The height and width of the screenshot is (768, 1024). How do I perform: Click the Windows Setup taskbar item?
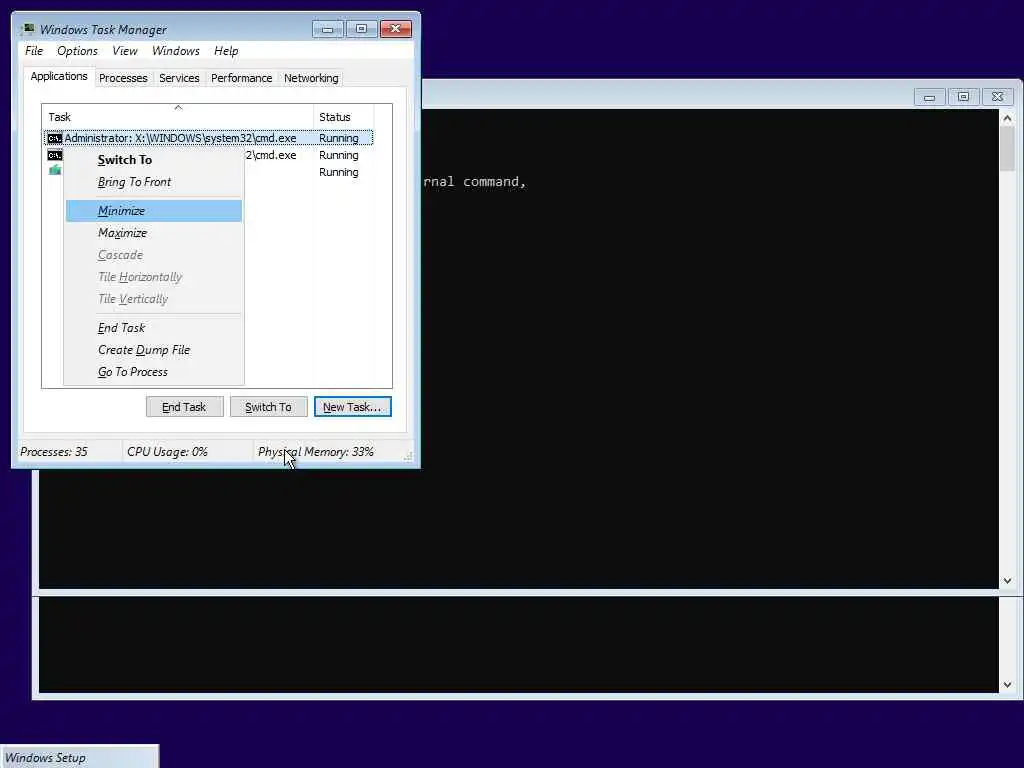[79, 758]
